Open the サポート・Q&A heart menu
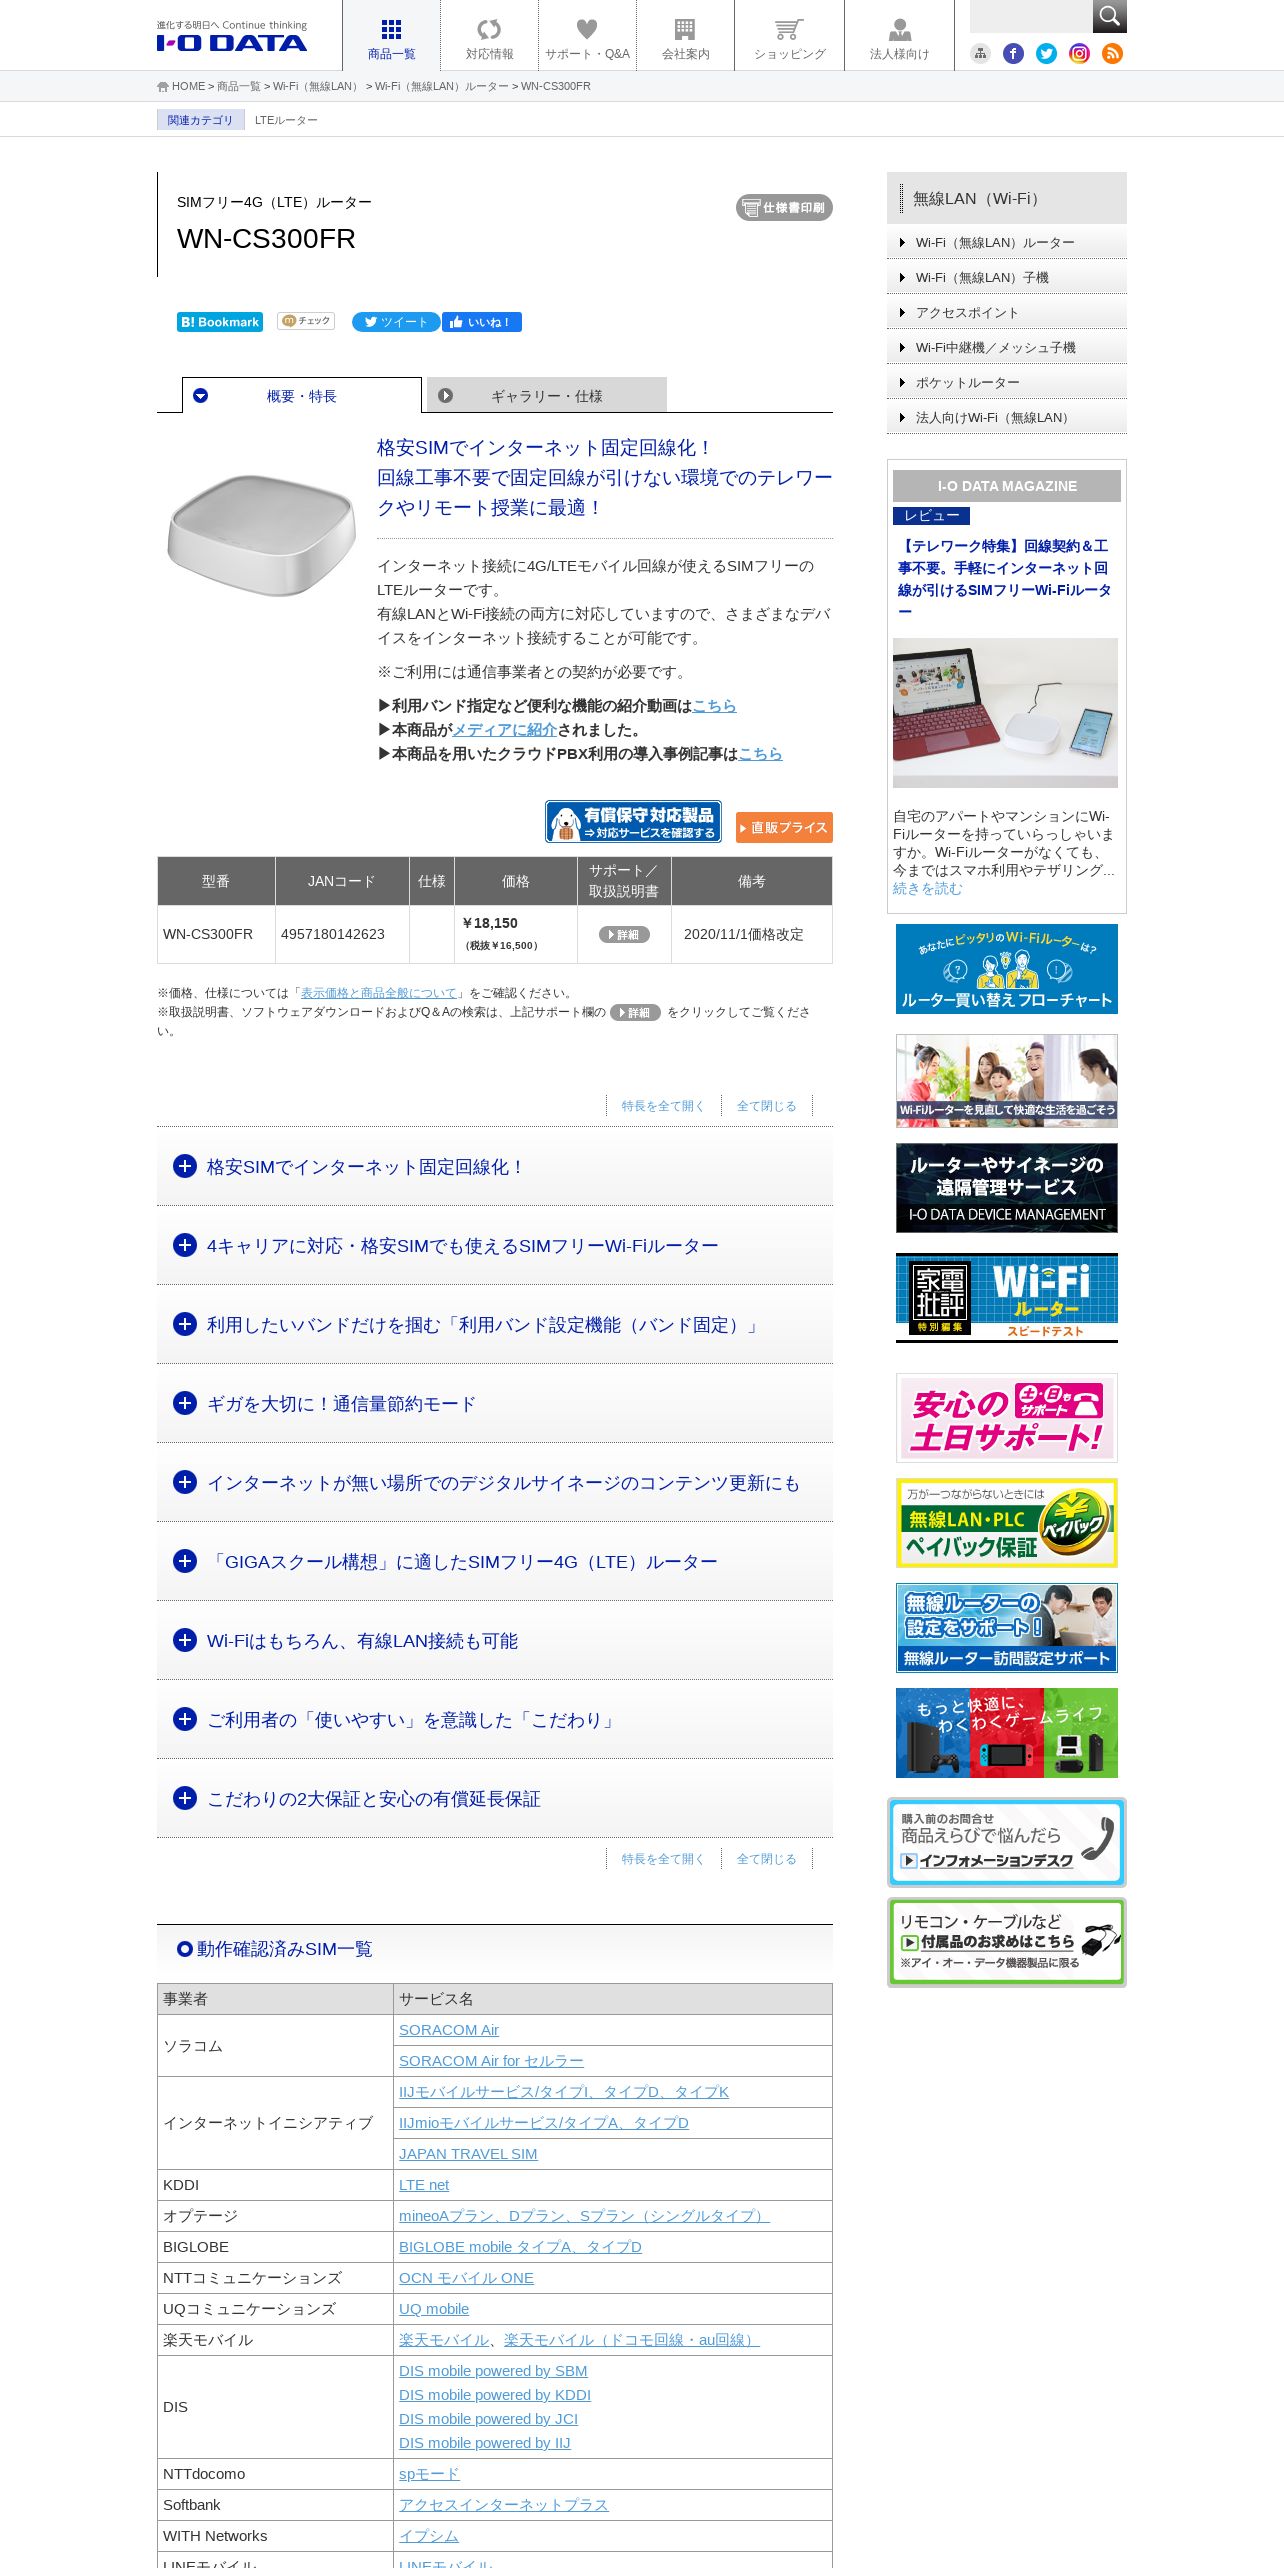 point(587,36)
